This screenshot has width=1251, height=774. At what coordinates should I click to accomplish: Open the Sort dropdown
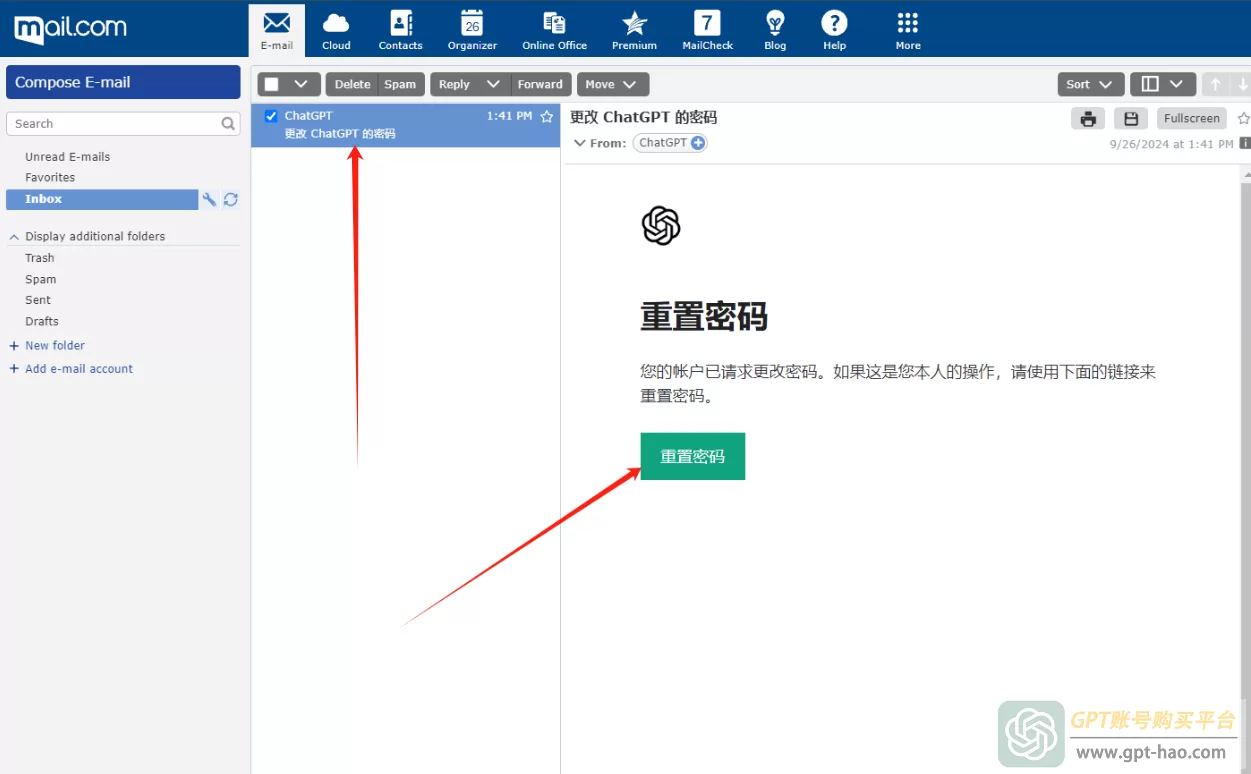click(1090, 85)
